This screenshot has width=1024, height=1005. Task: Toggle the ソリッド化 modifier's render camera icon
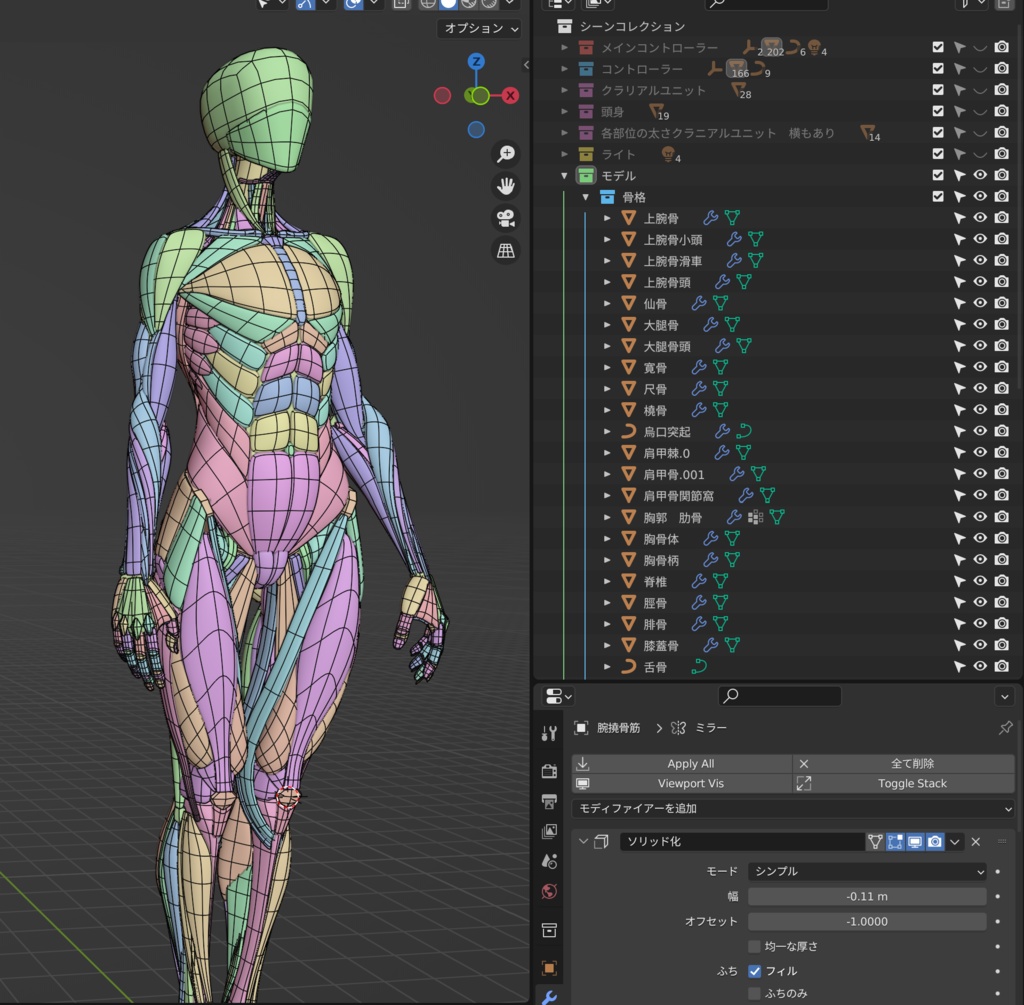(x=935, y=842)
